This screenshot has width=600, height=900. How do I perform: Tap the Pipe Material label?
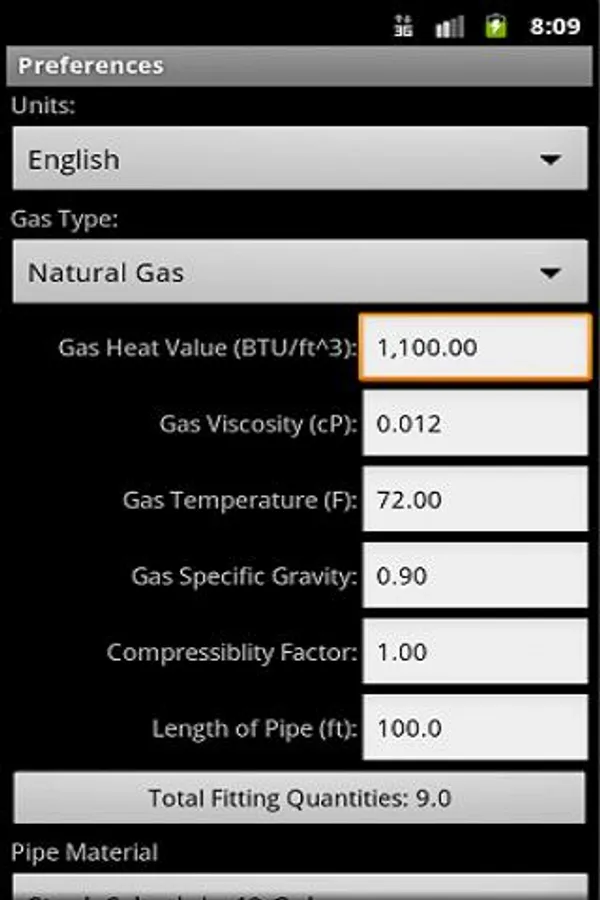(x=84, y=852)
